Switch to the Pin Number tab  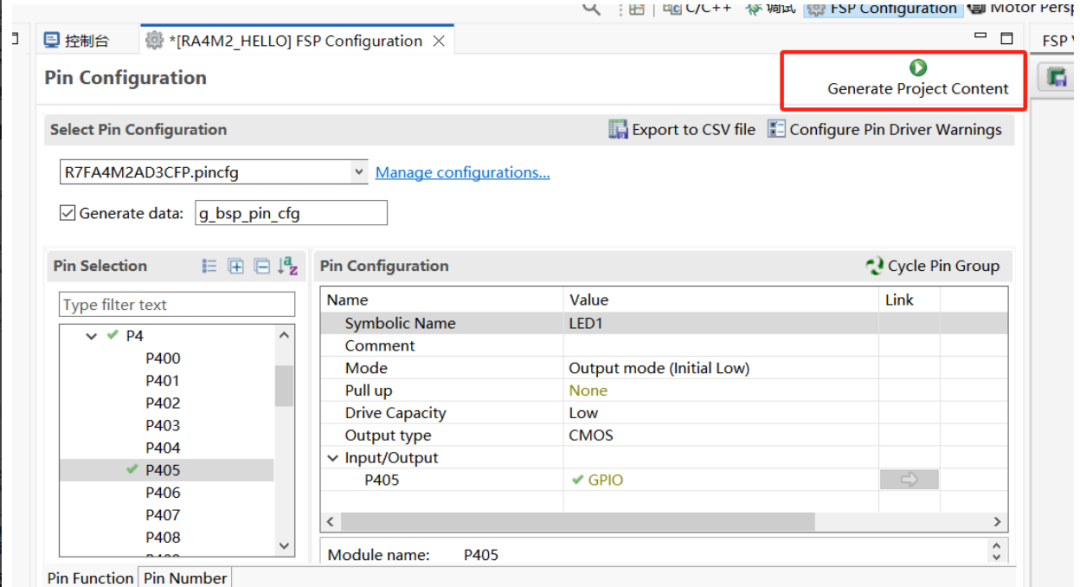click(185, 577)
